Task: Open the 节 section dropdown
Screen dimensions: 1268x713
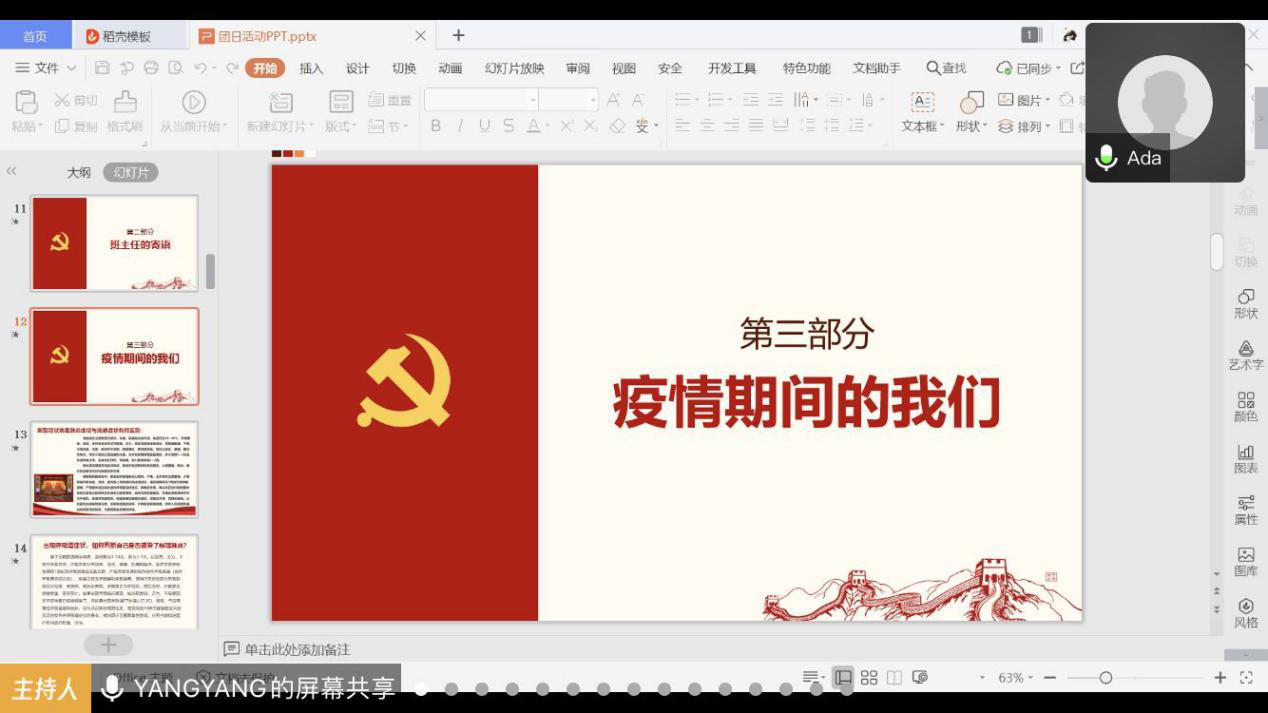Action: pyautogui.click(x=389, y=126)
